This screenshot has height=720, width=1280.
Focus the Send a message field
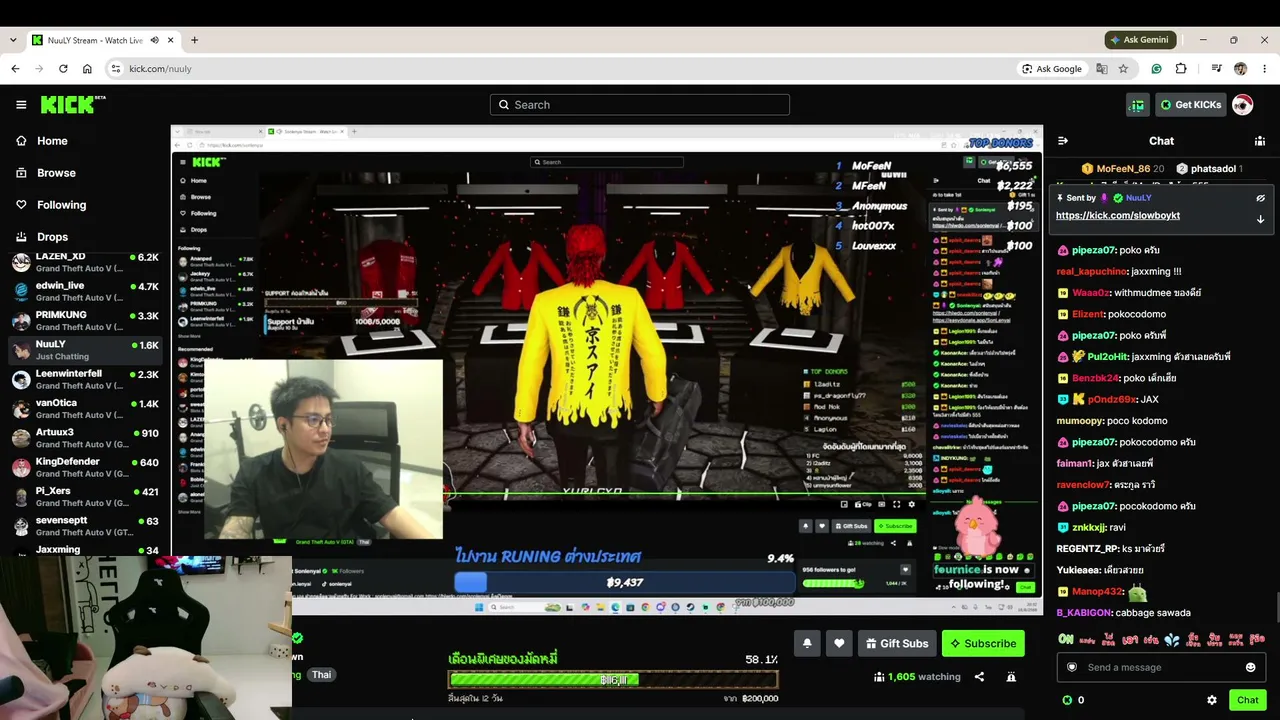[1161, 667]
